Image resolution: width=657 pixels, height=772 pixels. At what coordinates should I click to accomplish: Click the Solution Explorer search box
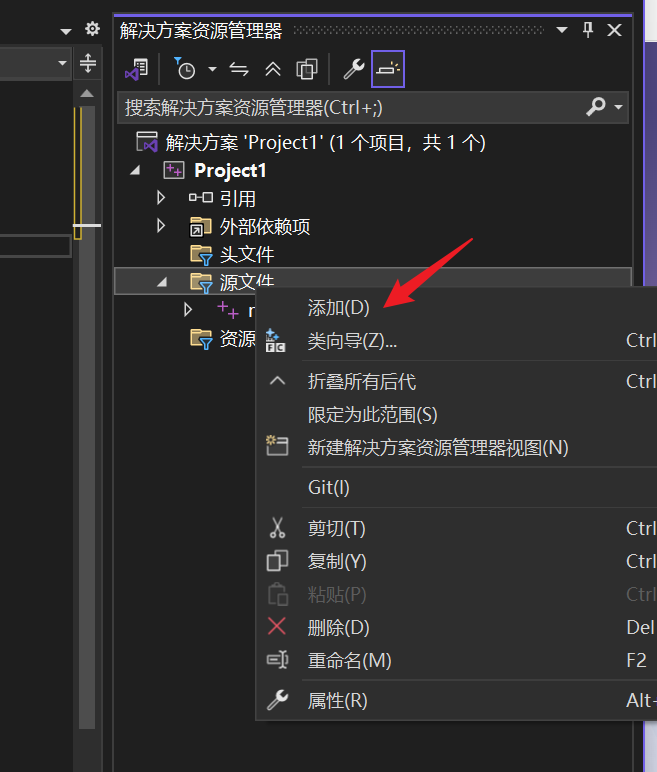pos(350,107)
